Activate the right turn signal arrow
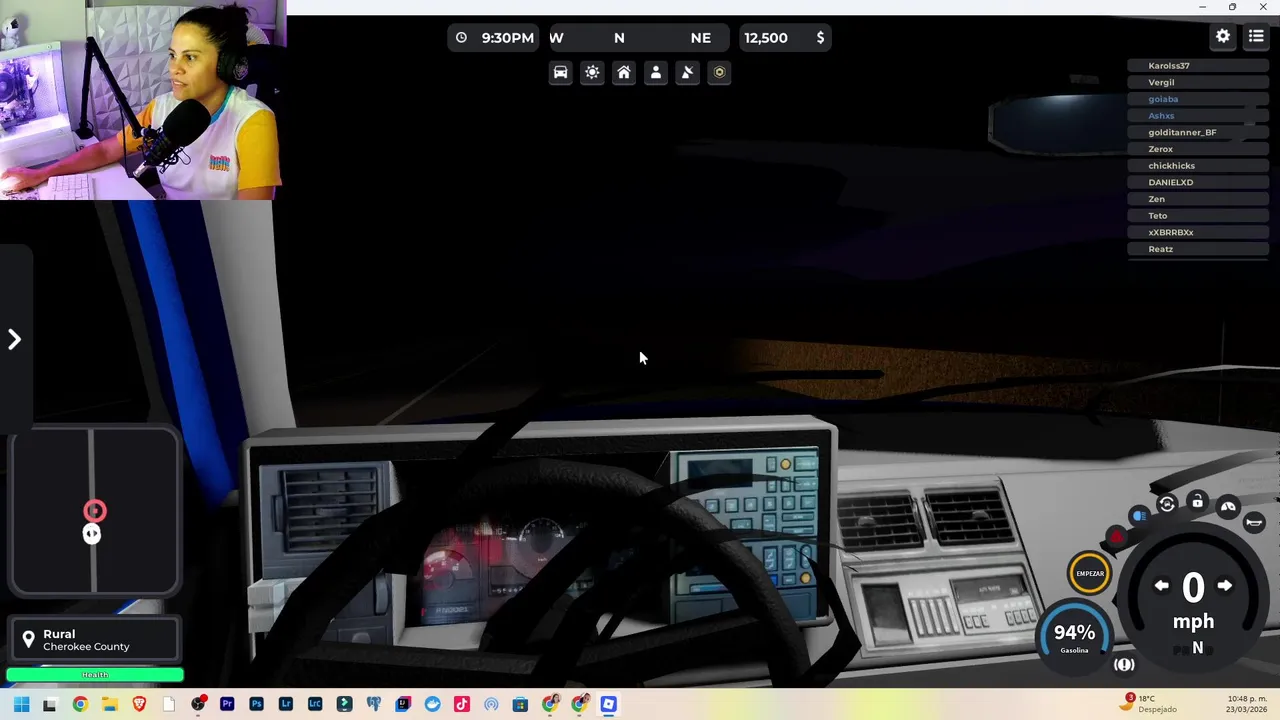The width and height of the screenshot is (1280, 720). [1224, 586]
